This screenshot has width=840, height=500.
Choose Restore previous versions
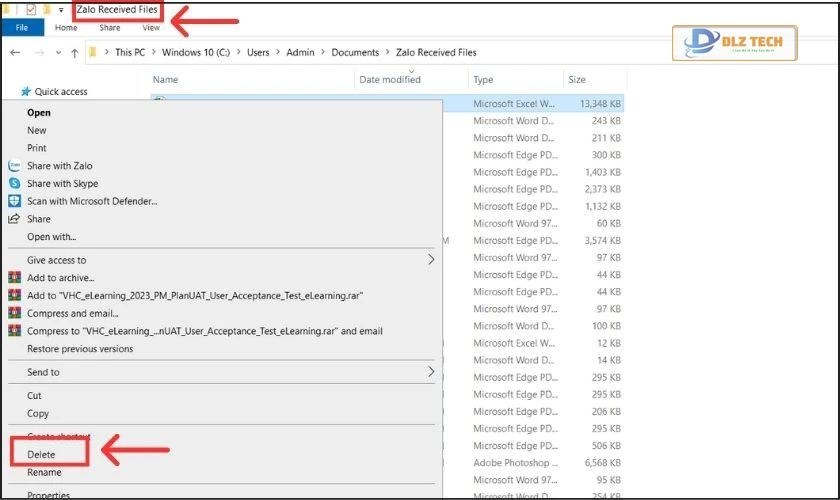click(x=80, y=348)
